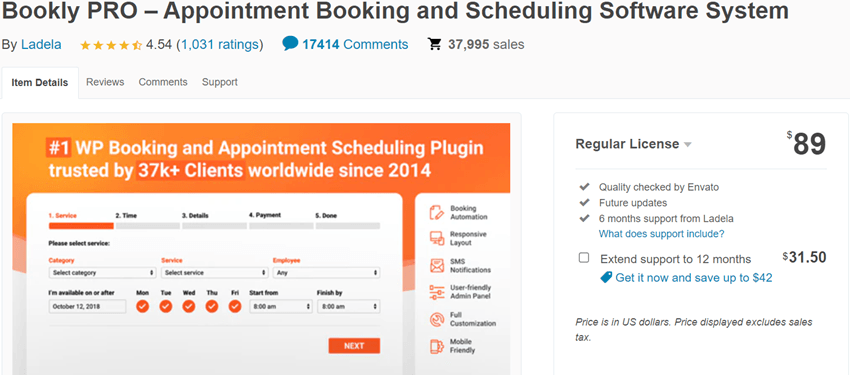Click the Responsive Layout icon in preview
Screen dimensions: 850x375
pos(436,238)
